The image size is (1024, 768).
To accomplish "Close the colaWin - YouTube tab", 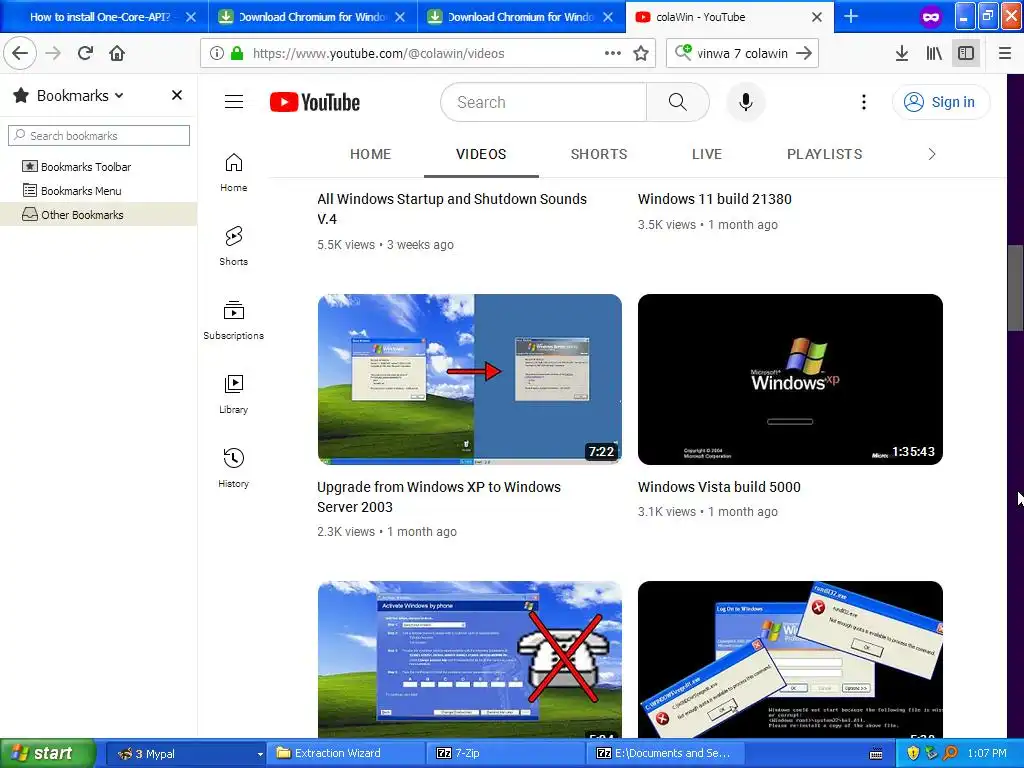I will coord(816,17).
